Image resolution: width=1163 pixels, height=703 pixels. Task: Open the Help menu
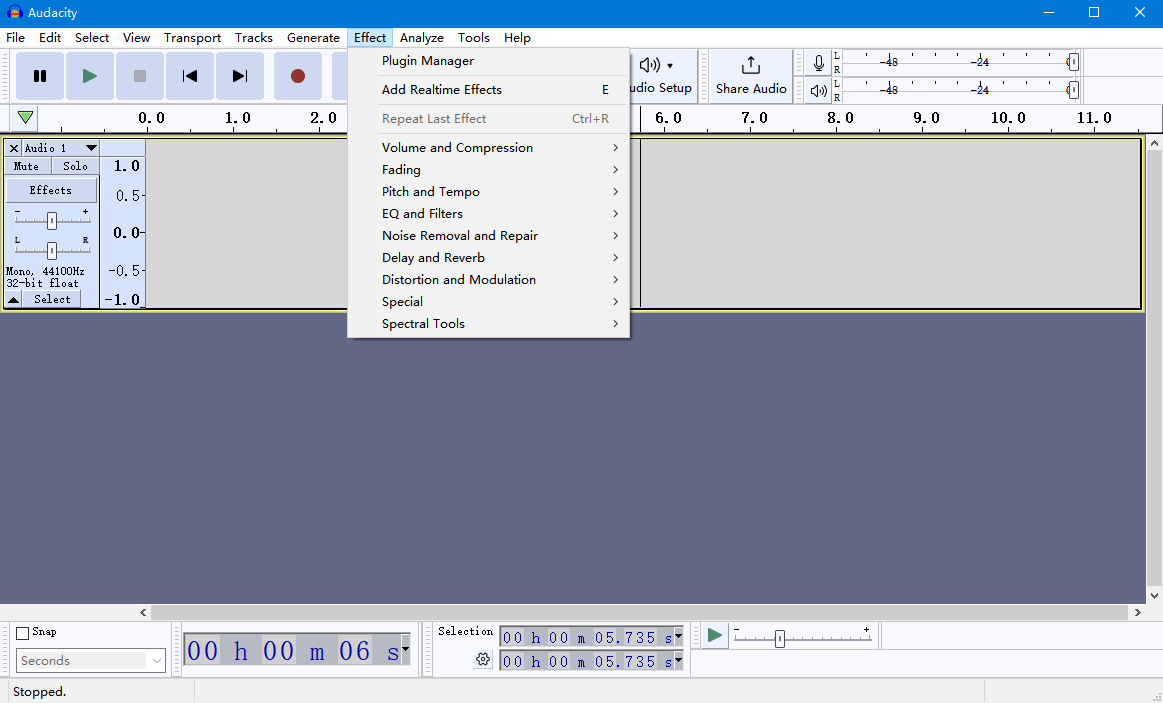click(517, 38)
